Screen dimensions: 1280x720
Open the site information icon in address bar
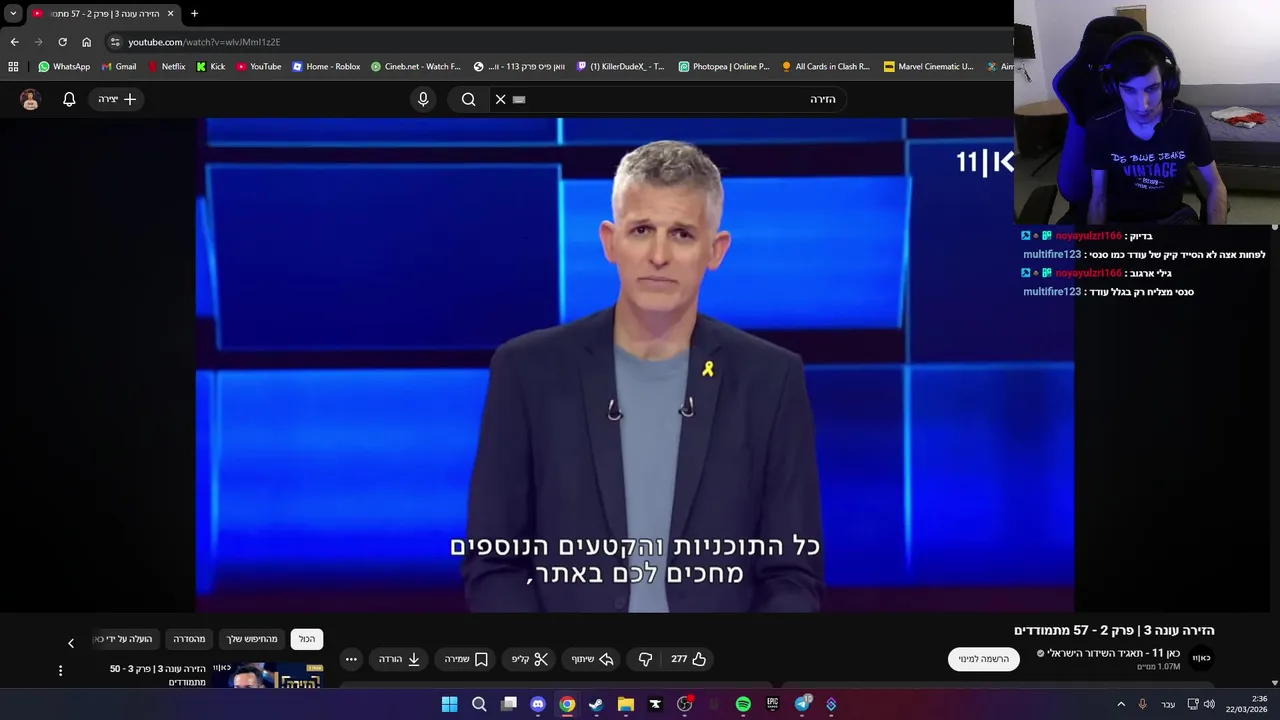(115, 42)
